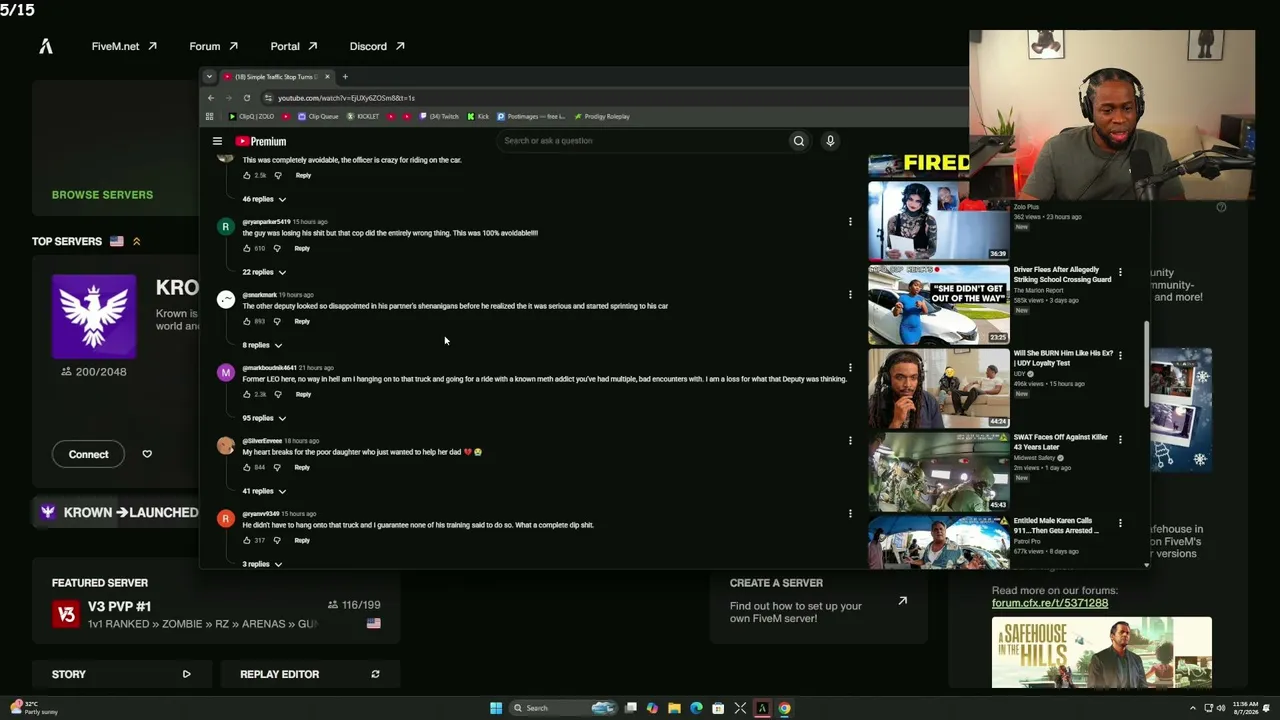The width and height of the screenshot is (1280, 720).
Task: Open the Story mode button
Action: coord(121,674)
